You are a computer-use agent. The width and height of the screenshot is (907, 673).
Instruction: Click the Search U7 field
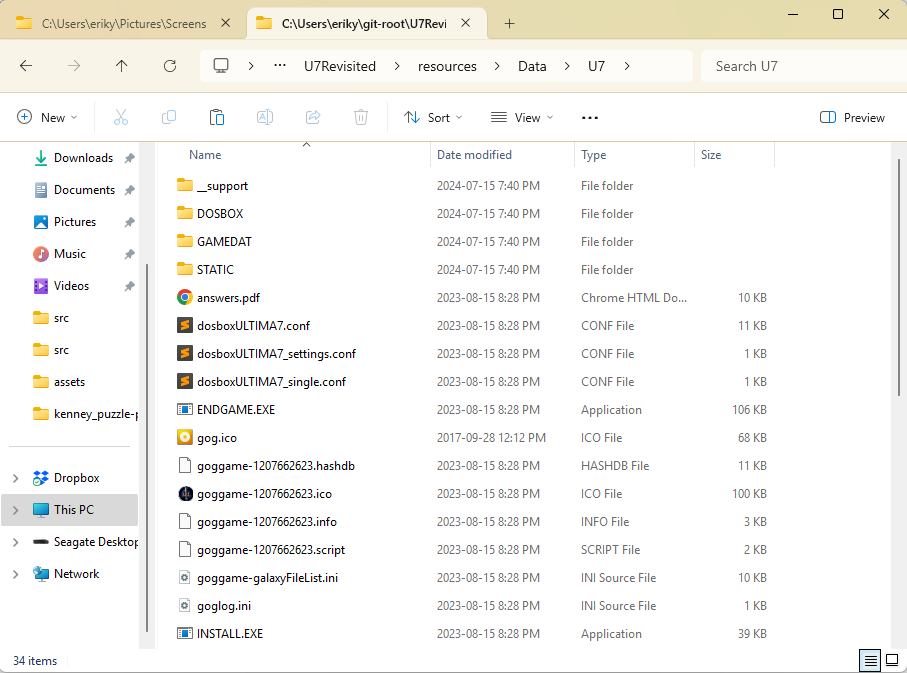[804, 66]
